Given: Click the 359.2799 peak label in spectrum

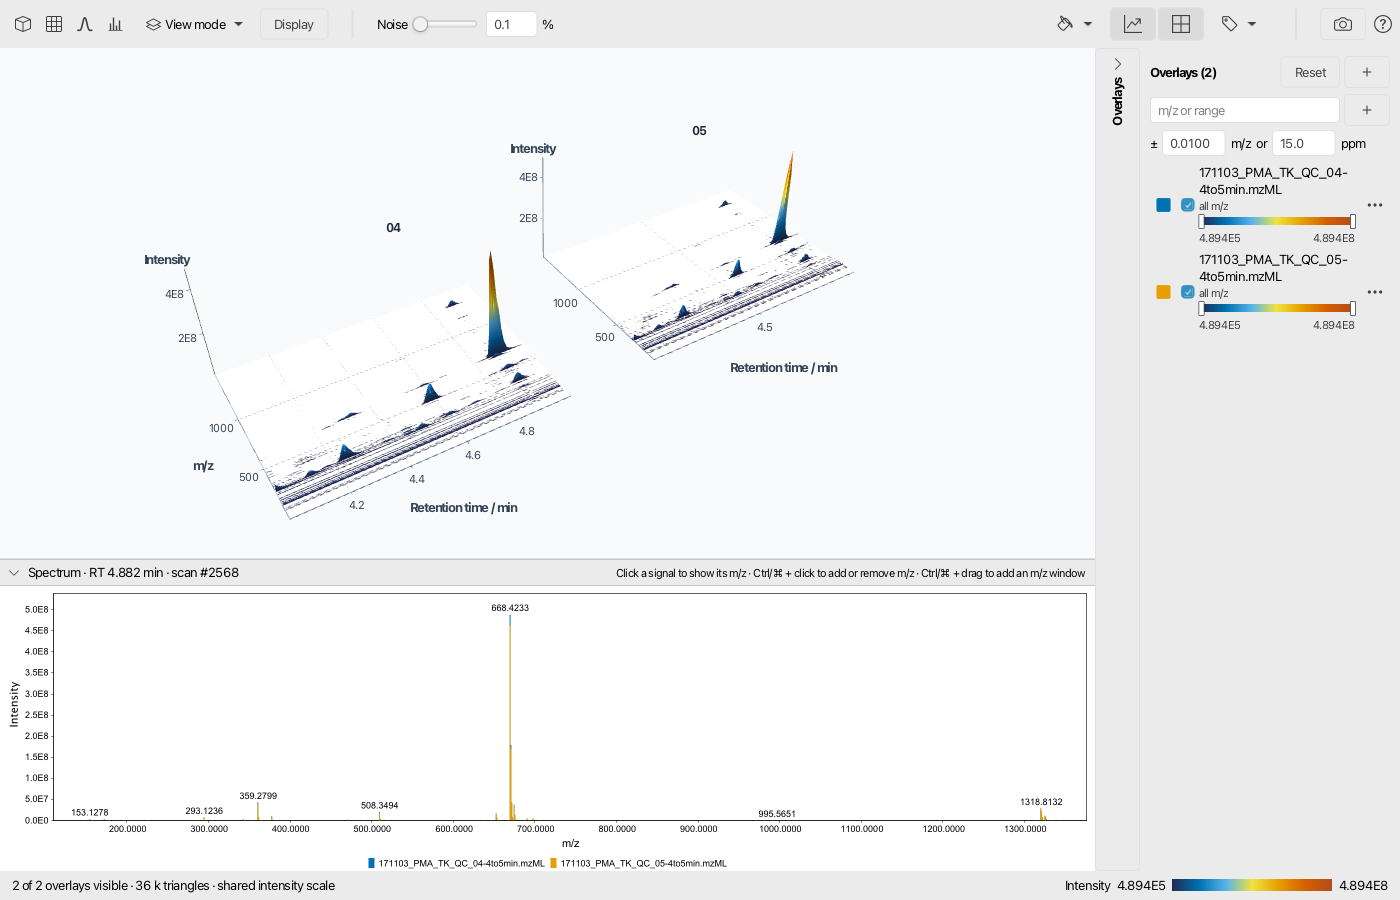Looking at the screenshot, I should 258,796.
